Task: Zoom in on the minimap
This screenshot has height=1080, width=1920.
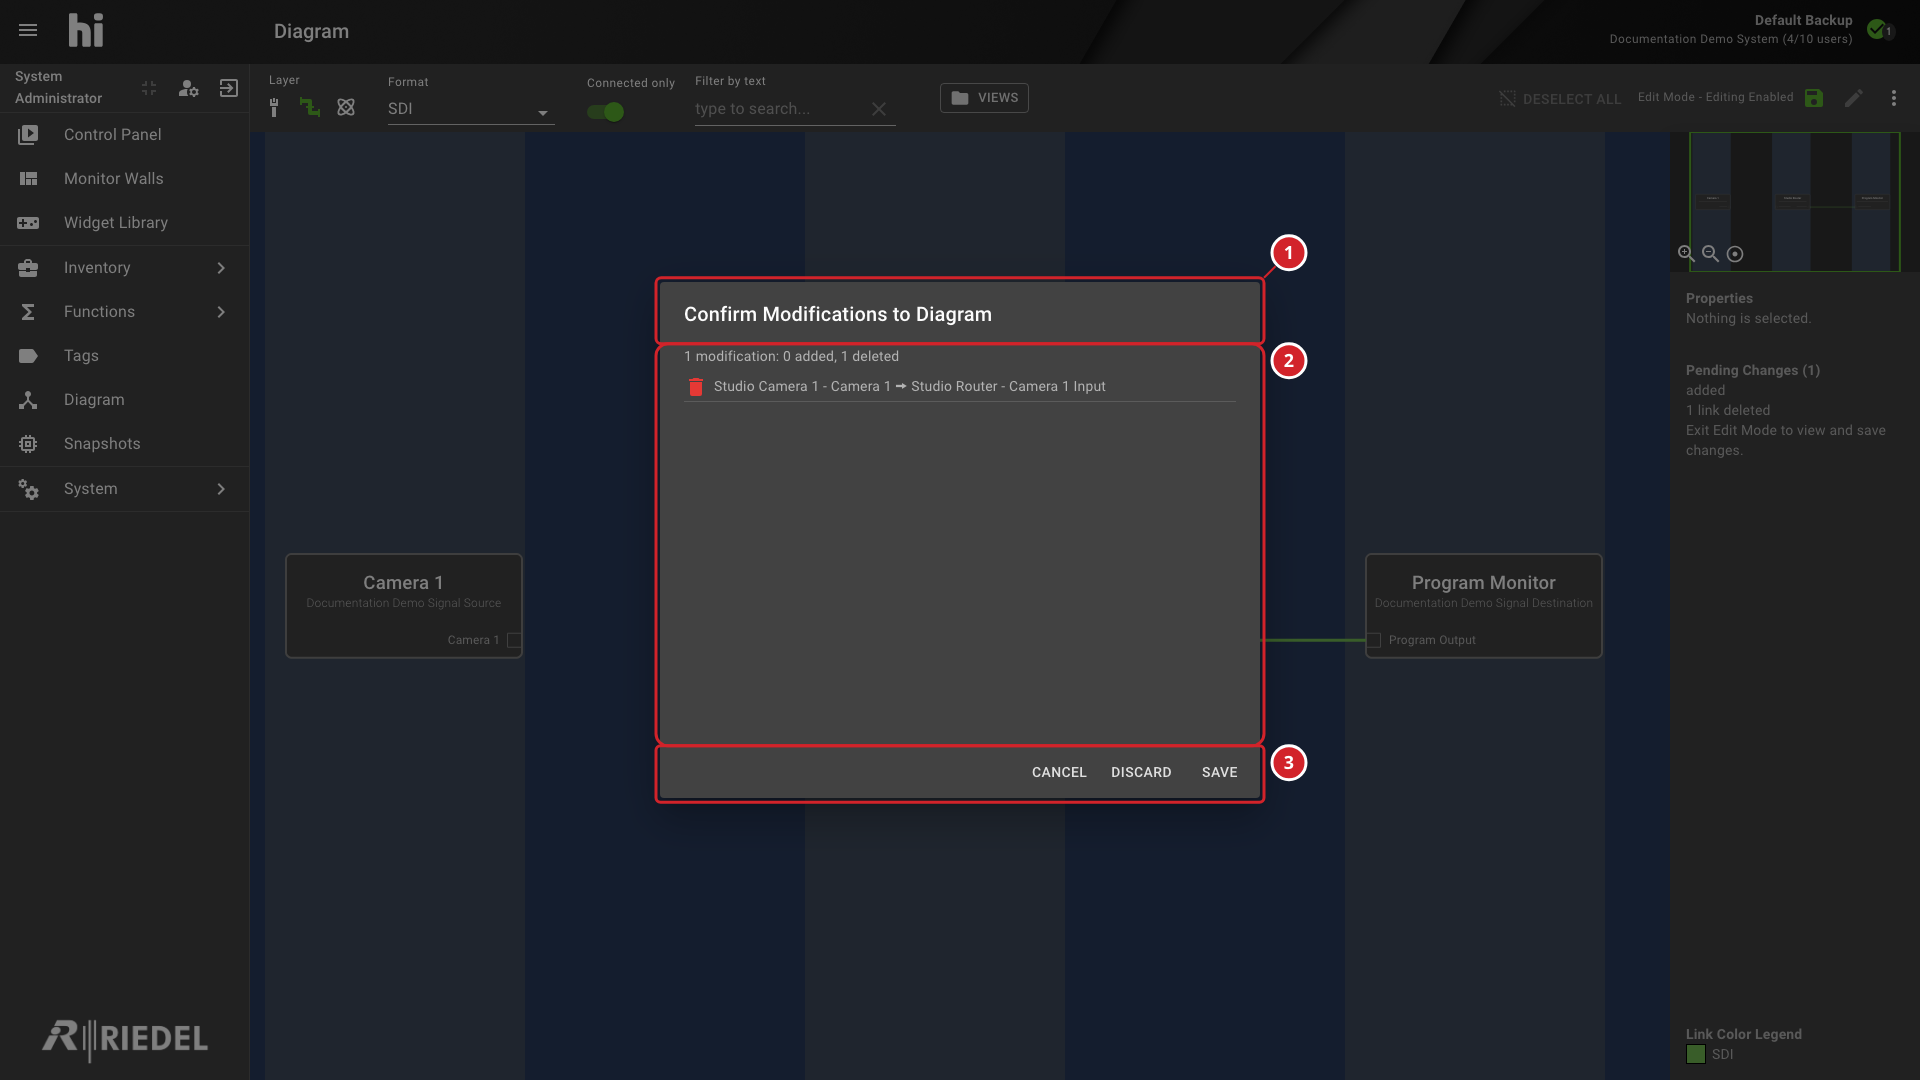Action: [x=1686, y=254]
